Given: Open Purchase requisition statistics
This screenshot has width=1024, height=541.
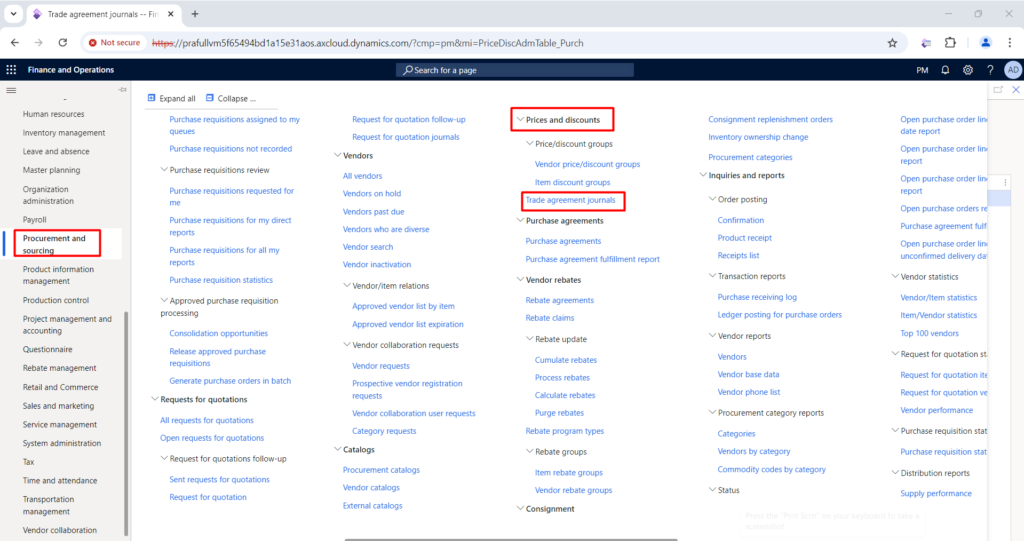Looking at the screenshot, I should [221, 280].
